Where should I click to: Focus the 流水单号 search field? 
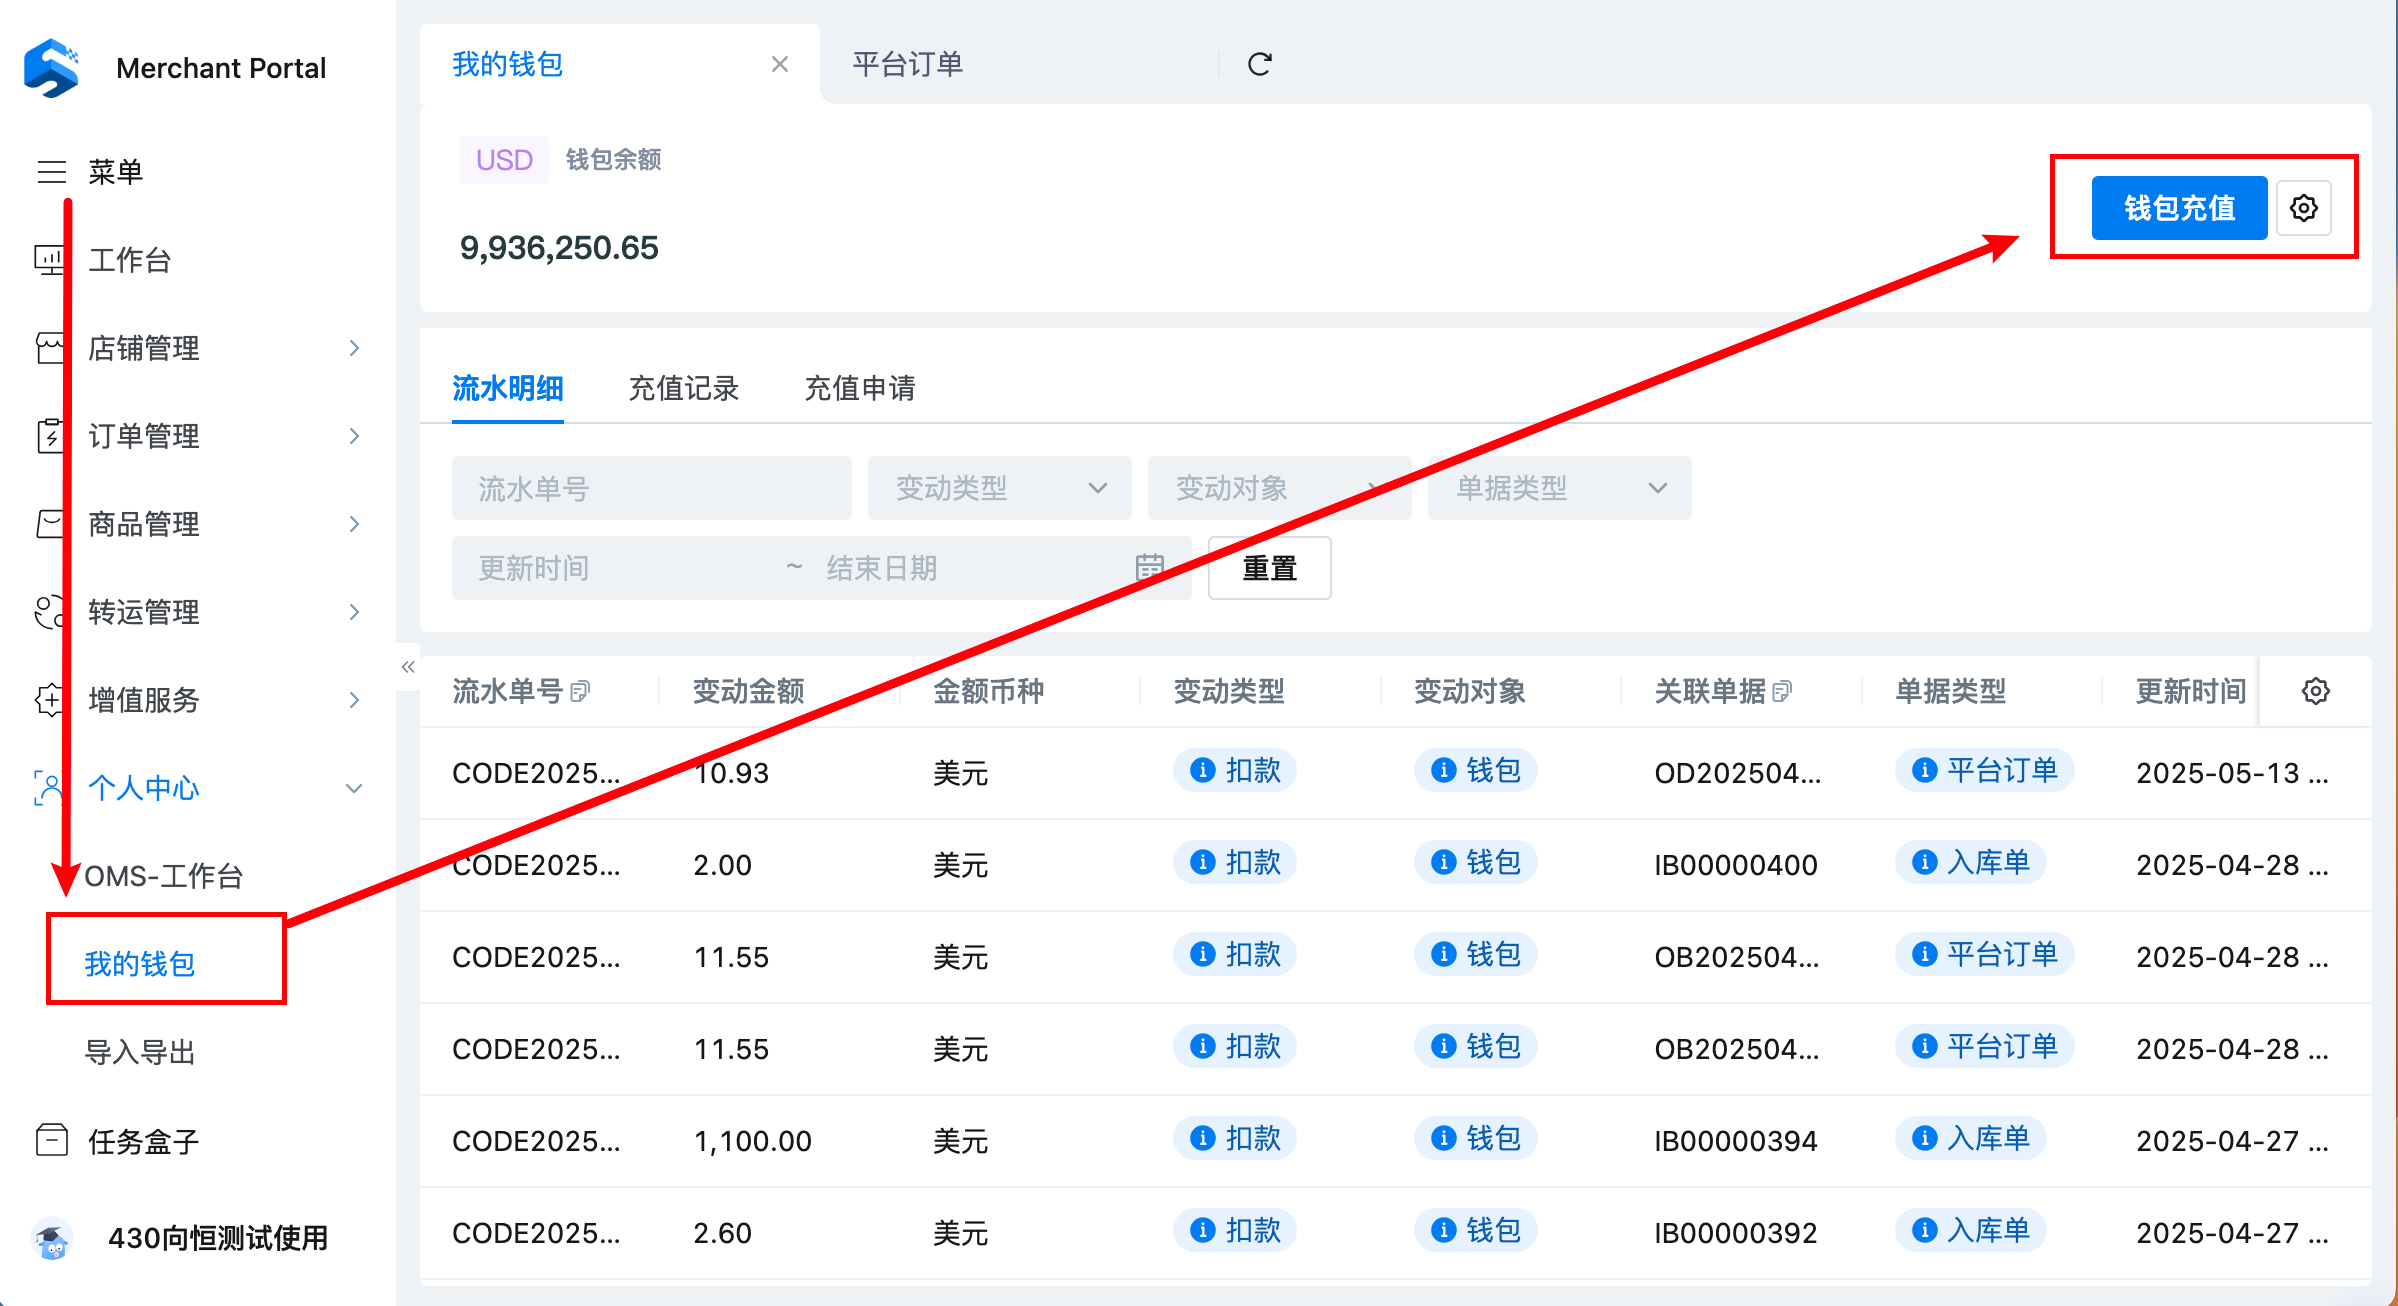coord(651,488)
